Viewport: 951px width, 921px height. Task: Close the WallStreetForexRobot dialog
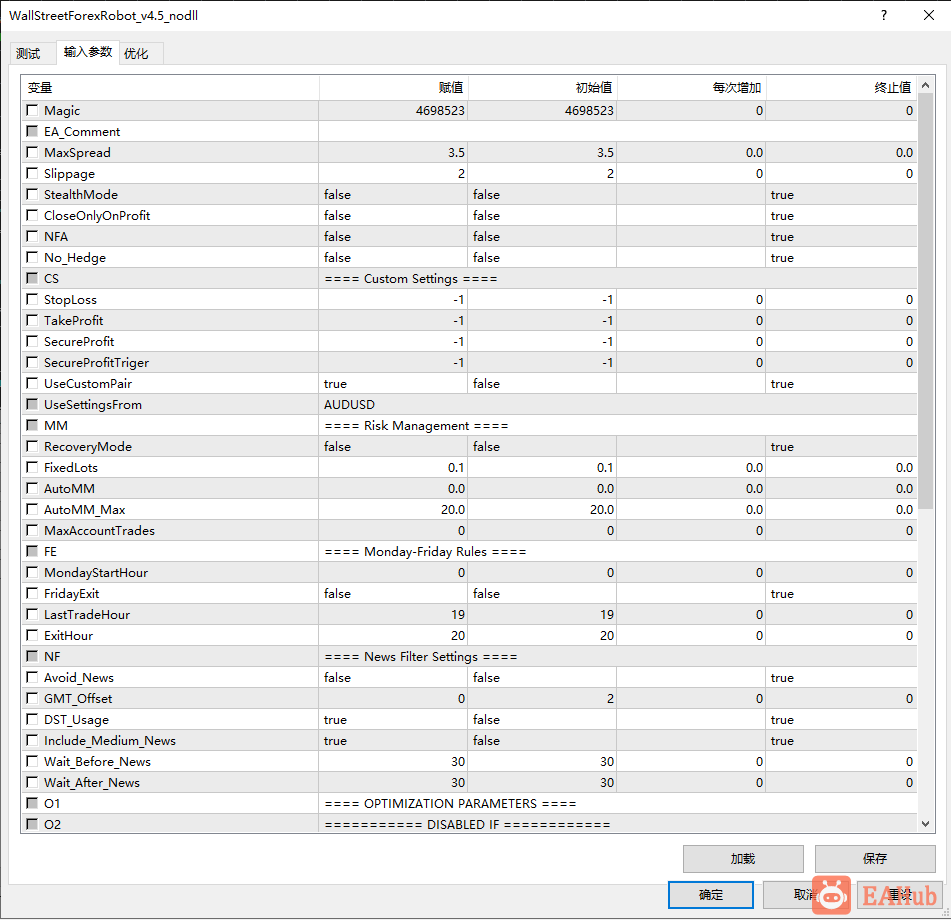tap(929, 15)
